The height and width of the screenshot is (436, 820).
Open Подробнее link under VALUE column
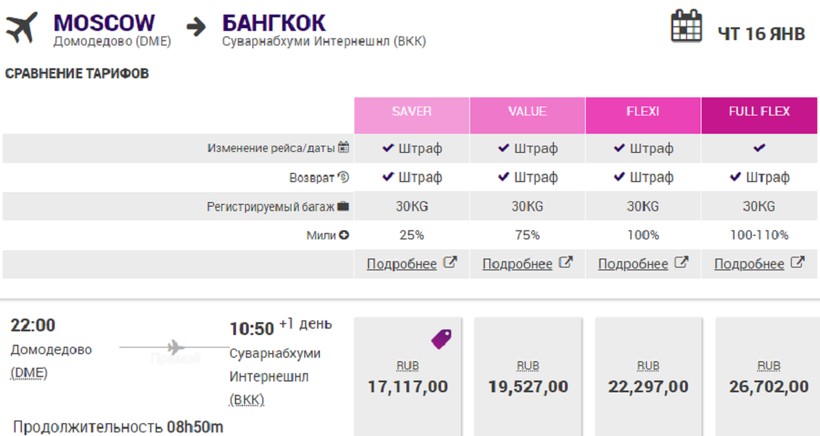[517, 264]
